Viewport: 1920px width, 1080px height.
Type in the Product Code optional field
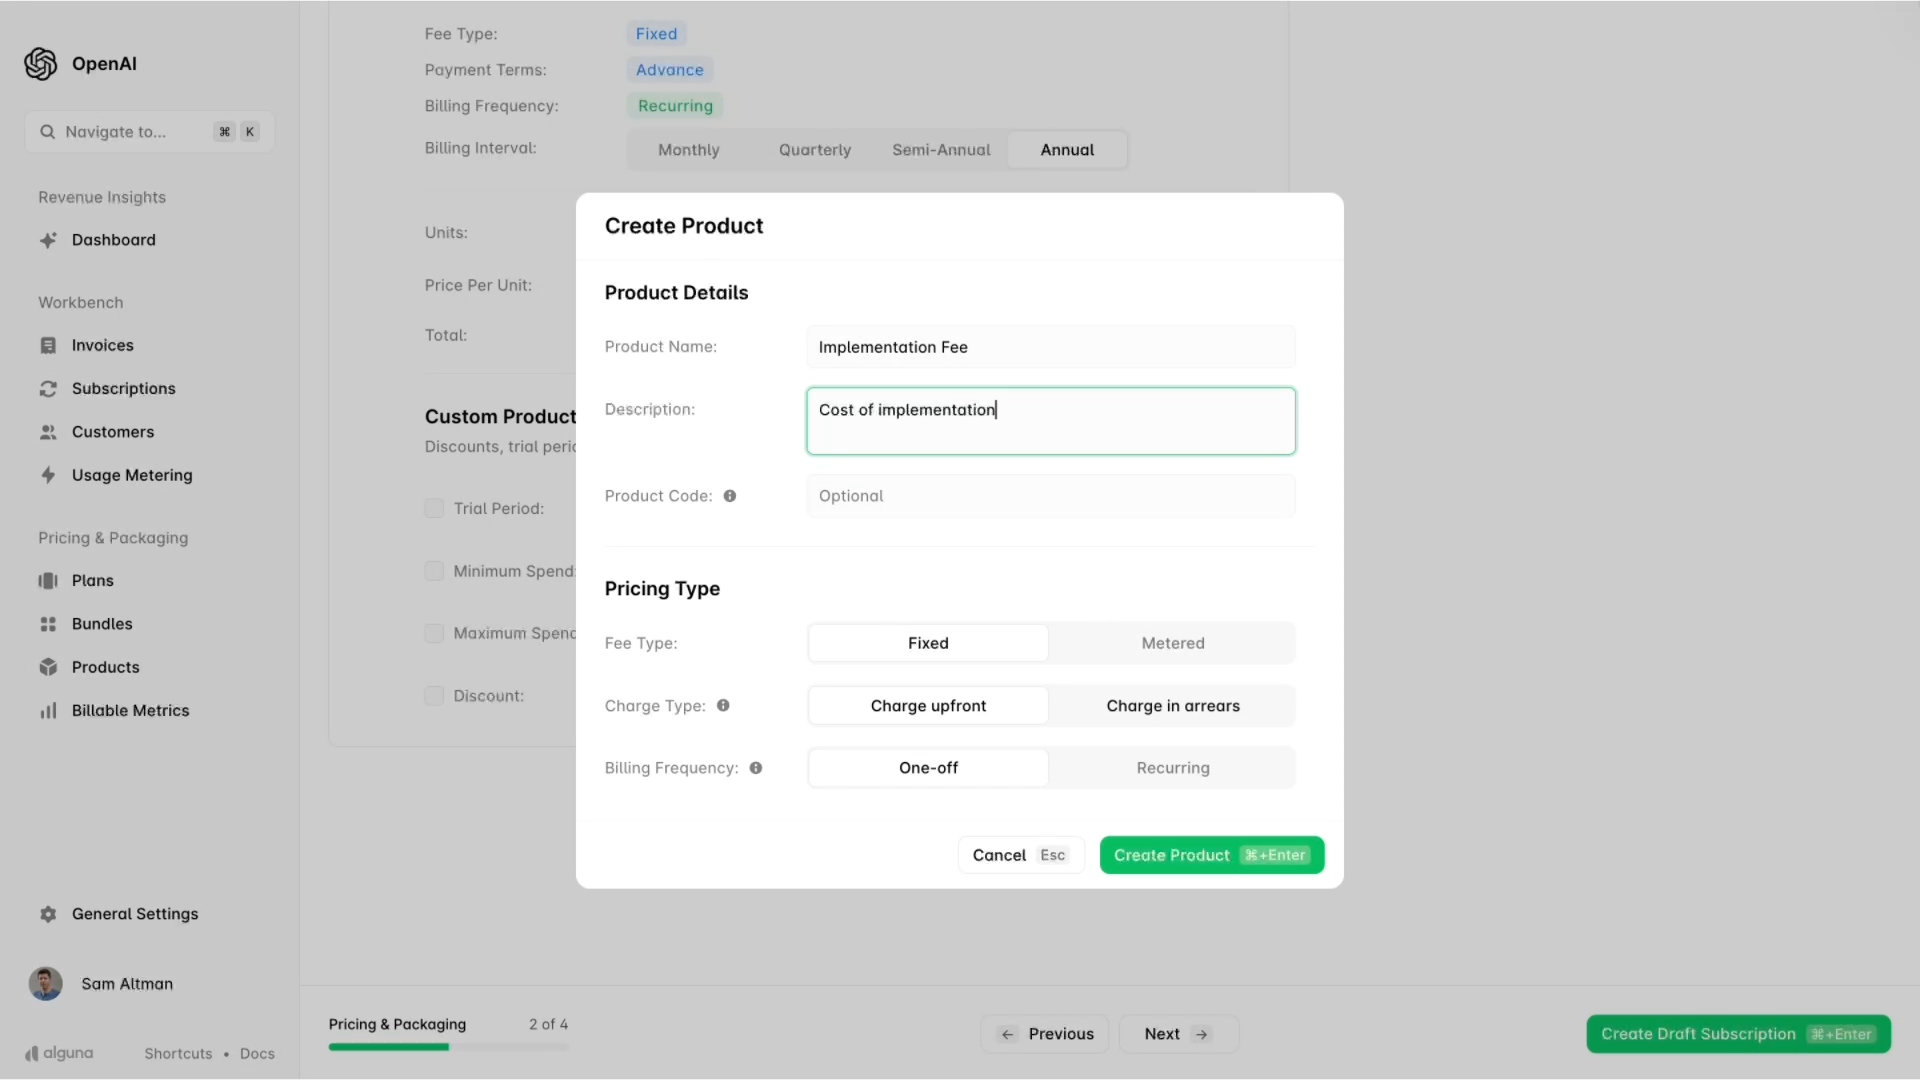pyautogui.click(x=1049, y=495)
